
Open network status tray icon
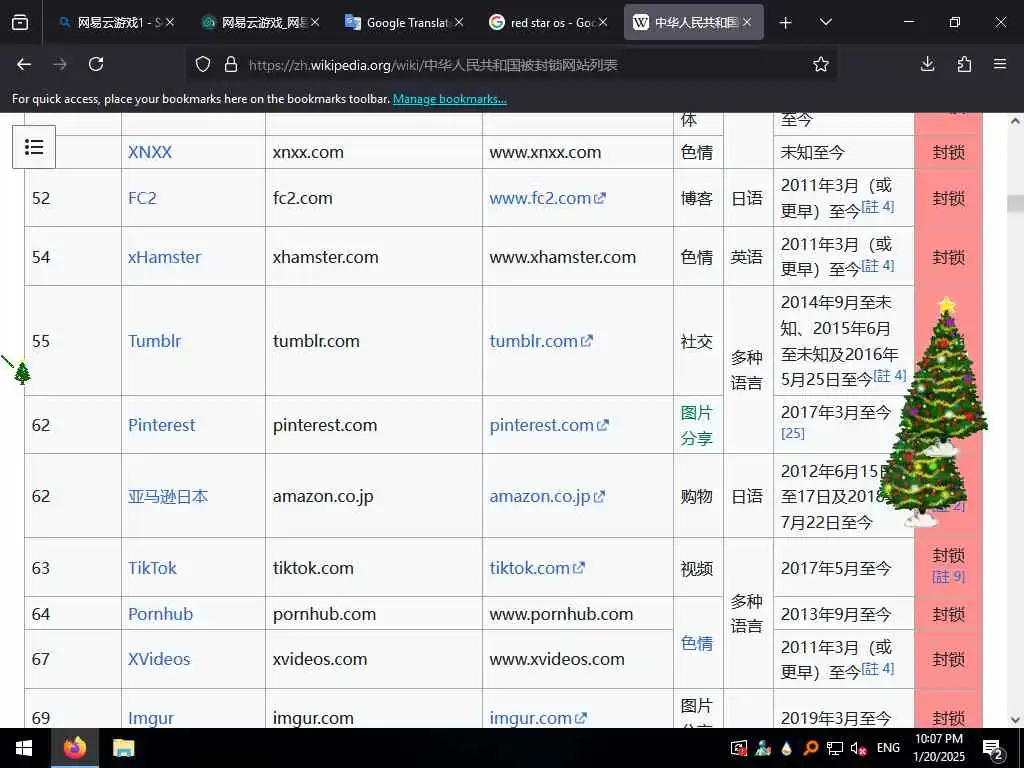pyautogui.click(x=835, y=748)
